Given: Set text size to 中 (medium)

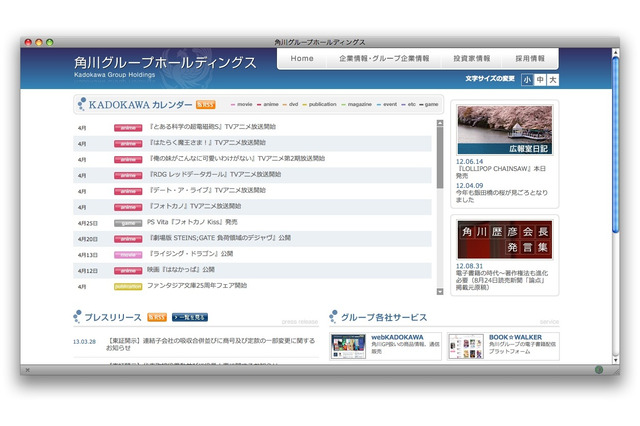Looking at the screenshot, I should pos(540,80).
